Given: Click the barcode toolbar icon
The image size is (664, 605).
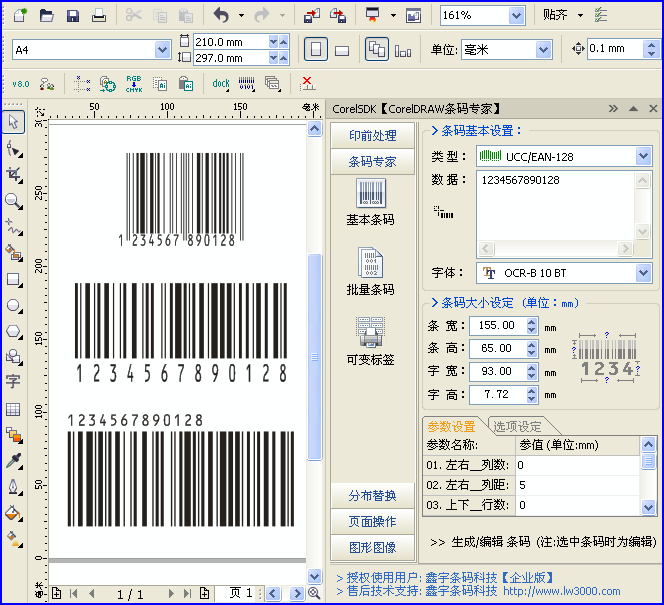Looking at the screenshot, I should 247,84.
